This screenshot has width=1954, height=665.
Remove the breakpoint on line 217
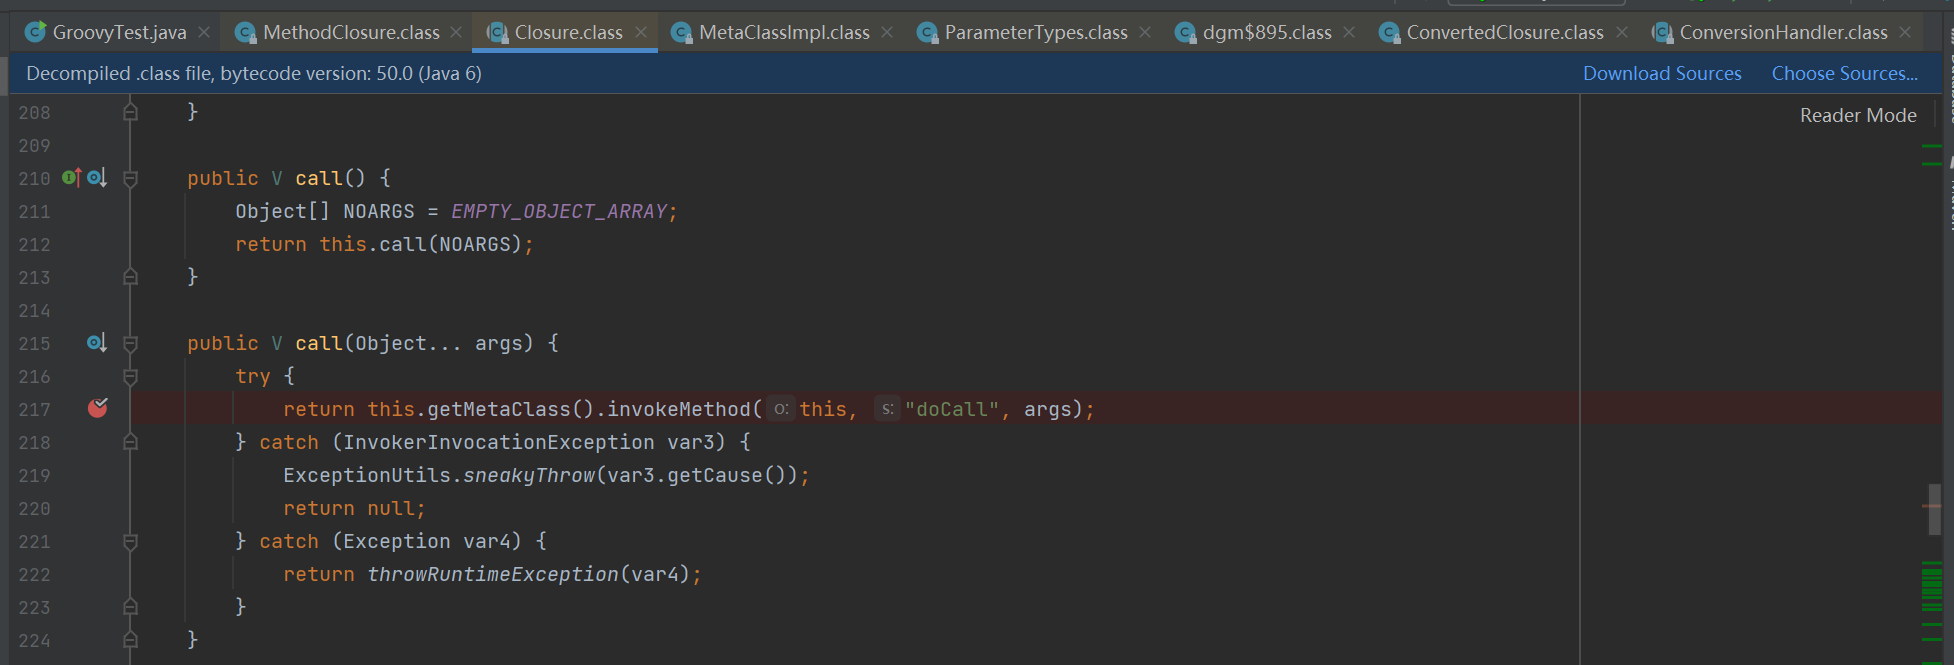tap(98, 407)
